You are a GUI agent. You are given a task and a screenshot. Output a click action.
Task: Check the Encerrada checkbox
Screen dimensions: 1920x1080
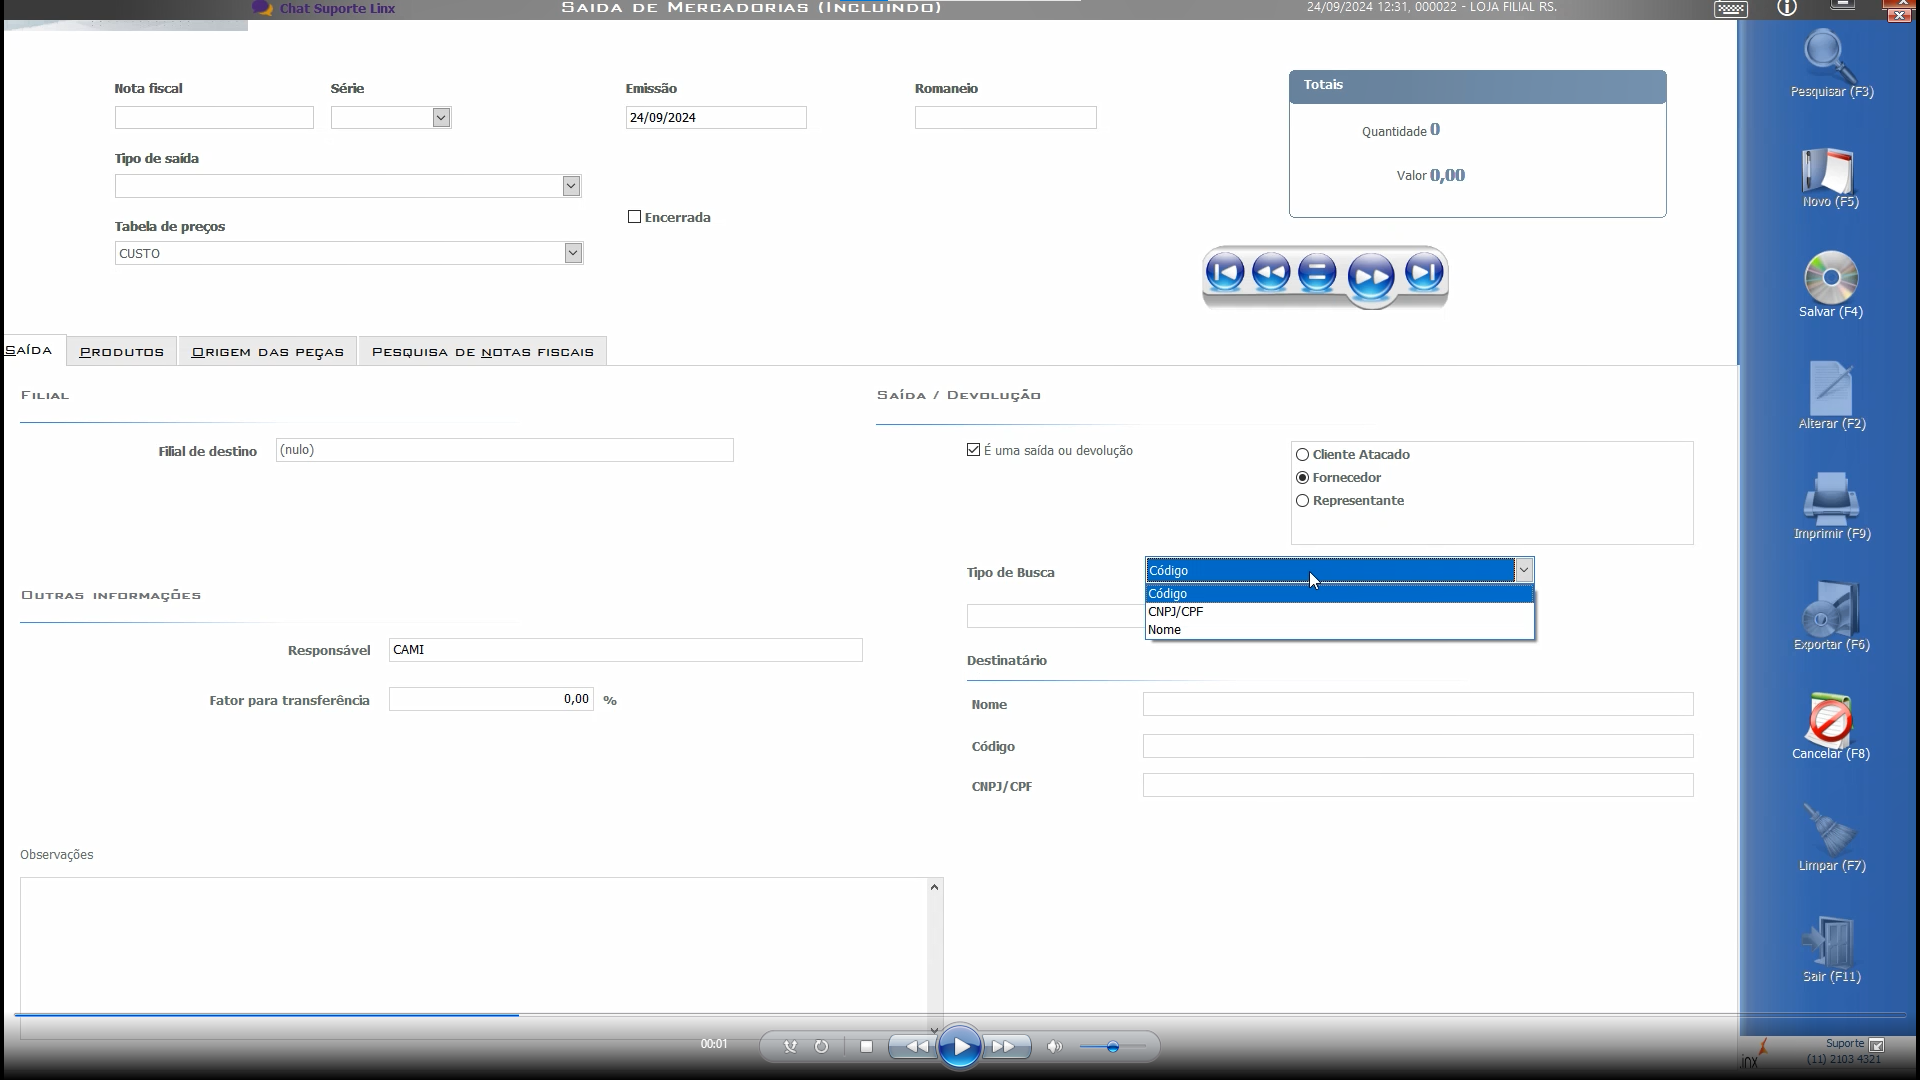634,217
